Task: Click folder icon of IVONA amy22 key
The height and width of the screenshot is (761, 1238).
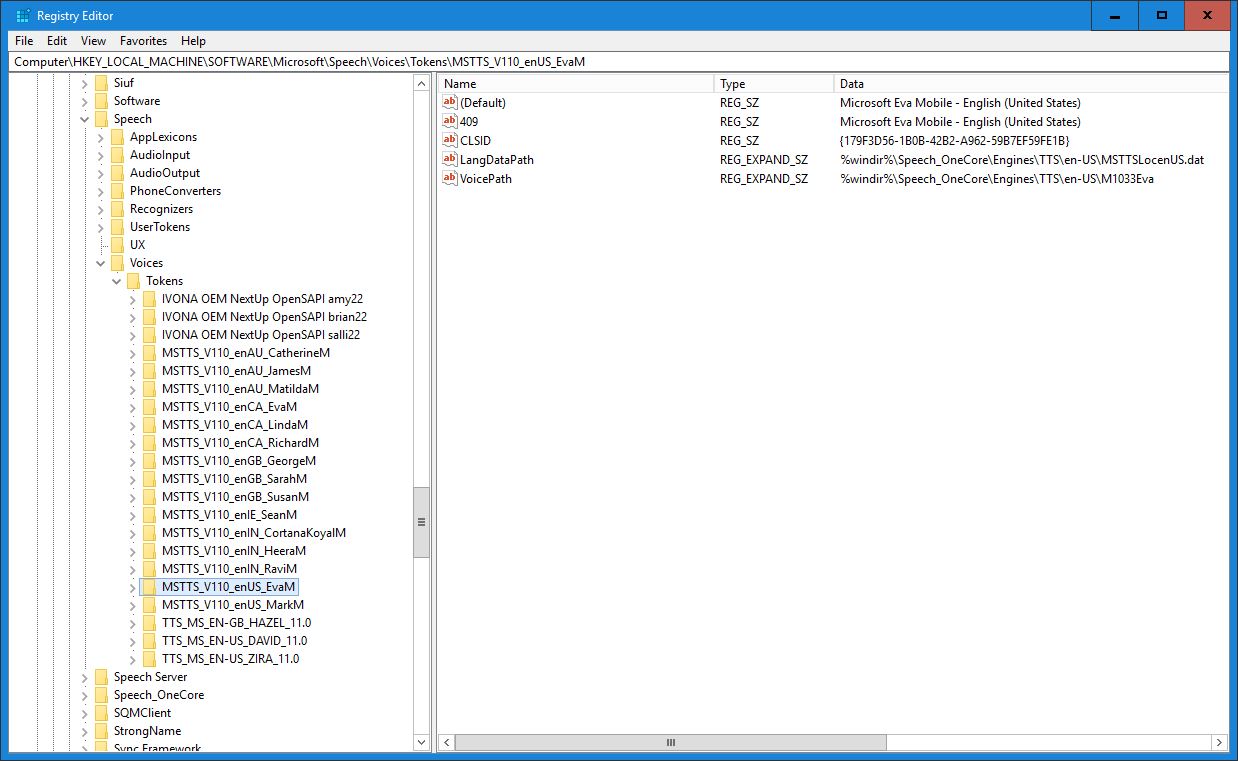Action: 150,299
